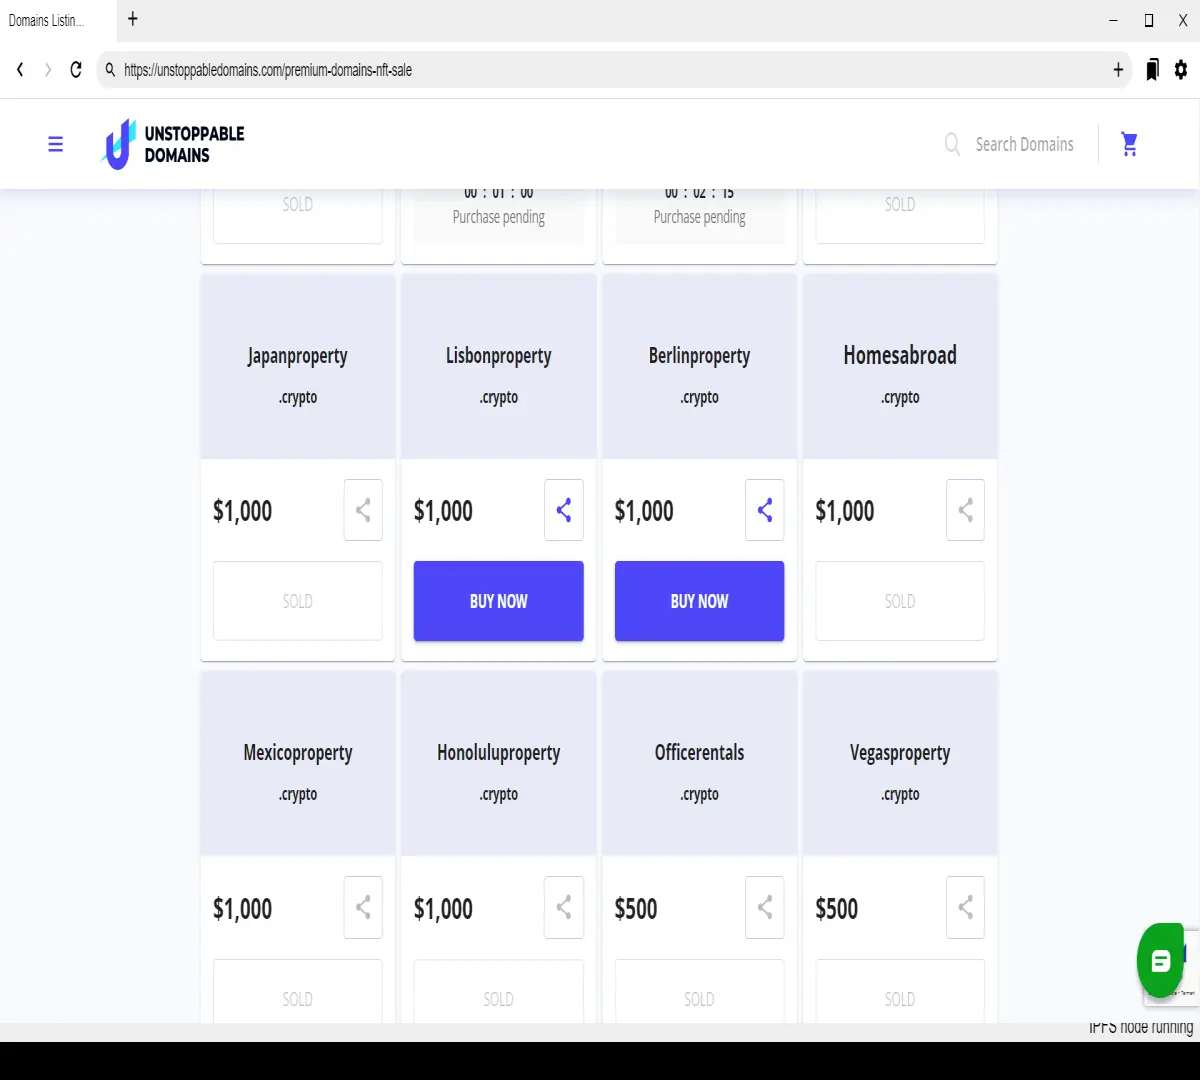
Task: Click the plus icon in address bar
Action: coord(1118,70)
